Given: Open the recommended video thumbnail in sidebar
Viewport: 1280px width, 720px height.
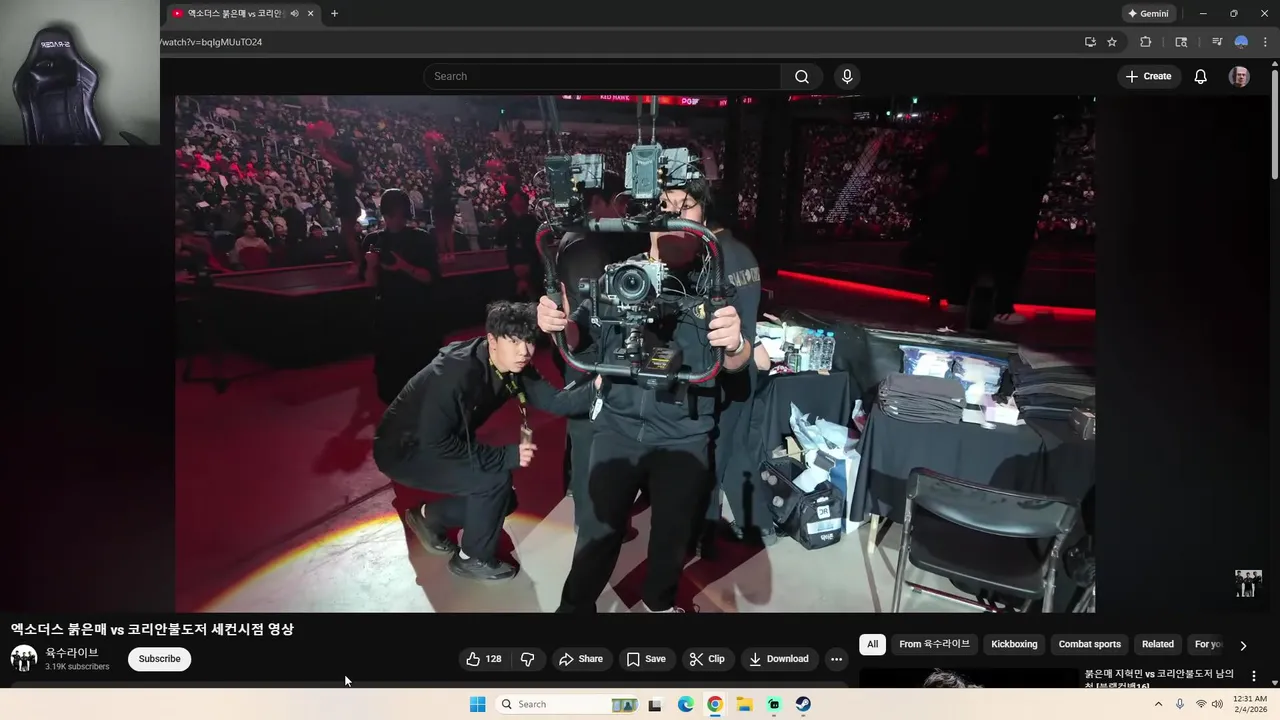Looking at the screenshot, I should tap(967, 679).
